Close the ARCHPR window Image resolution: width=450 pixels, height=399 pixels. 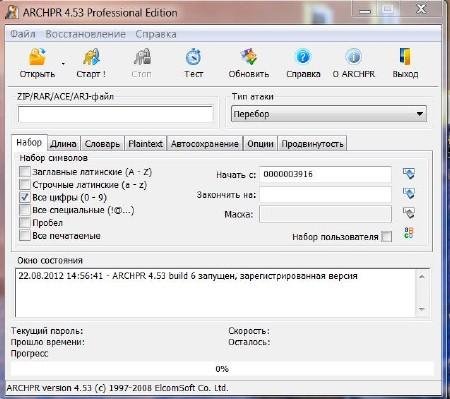(421, 9)
